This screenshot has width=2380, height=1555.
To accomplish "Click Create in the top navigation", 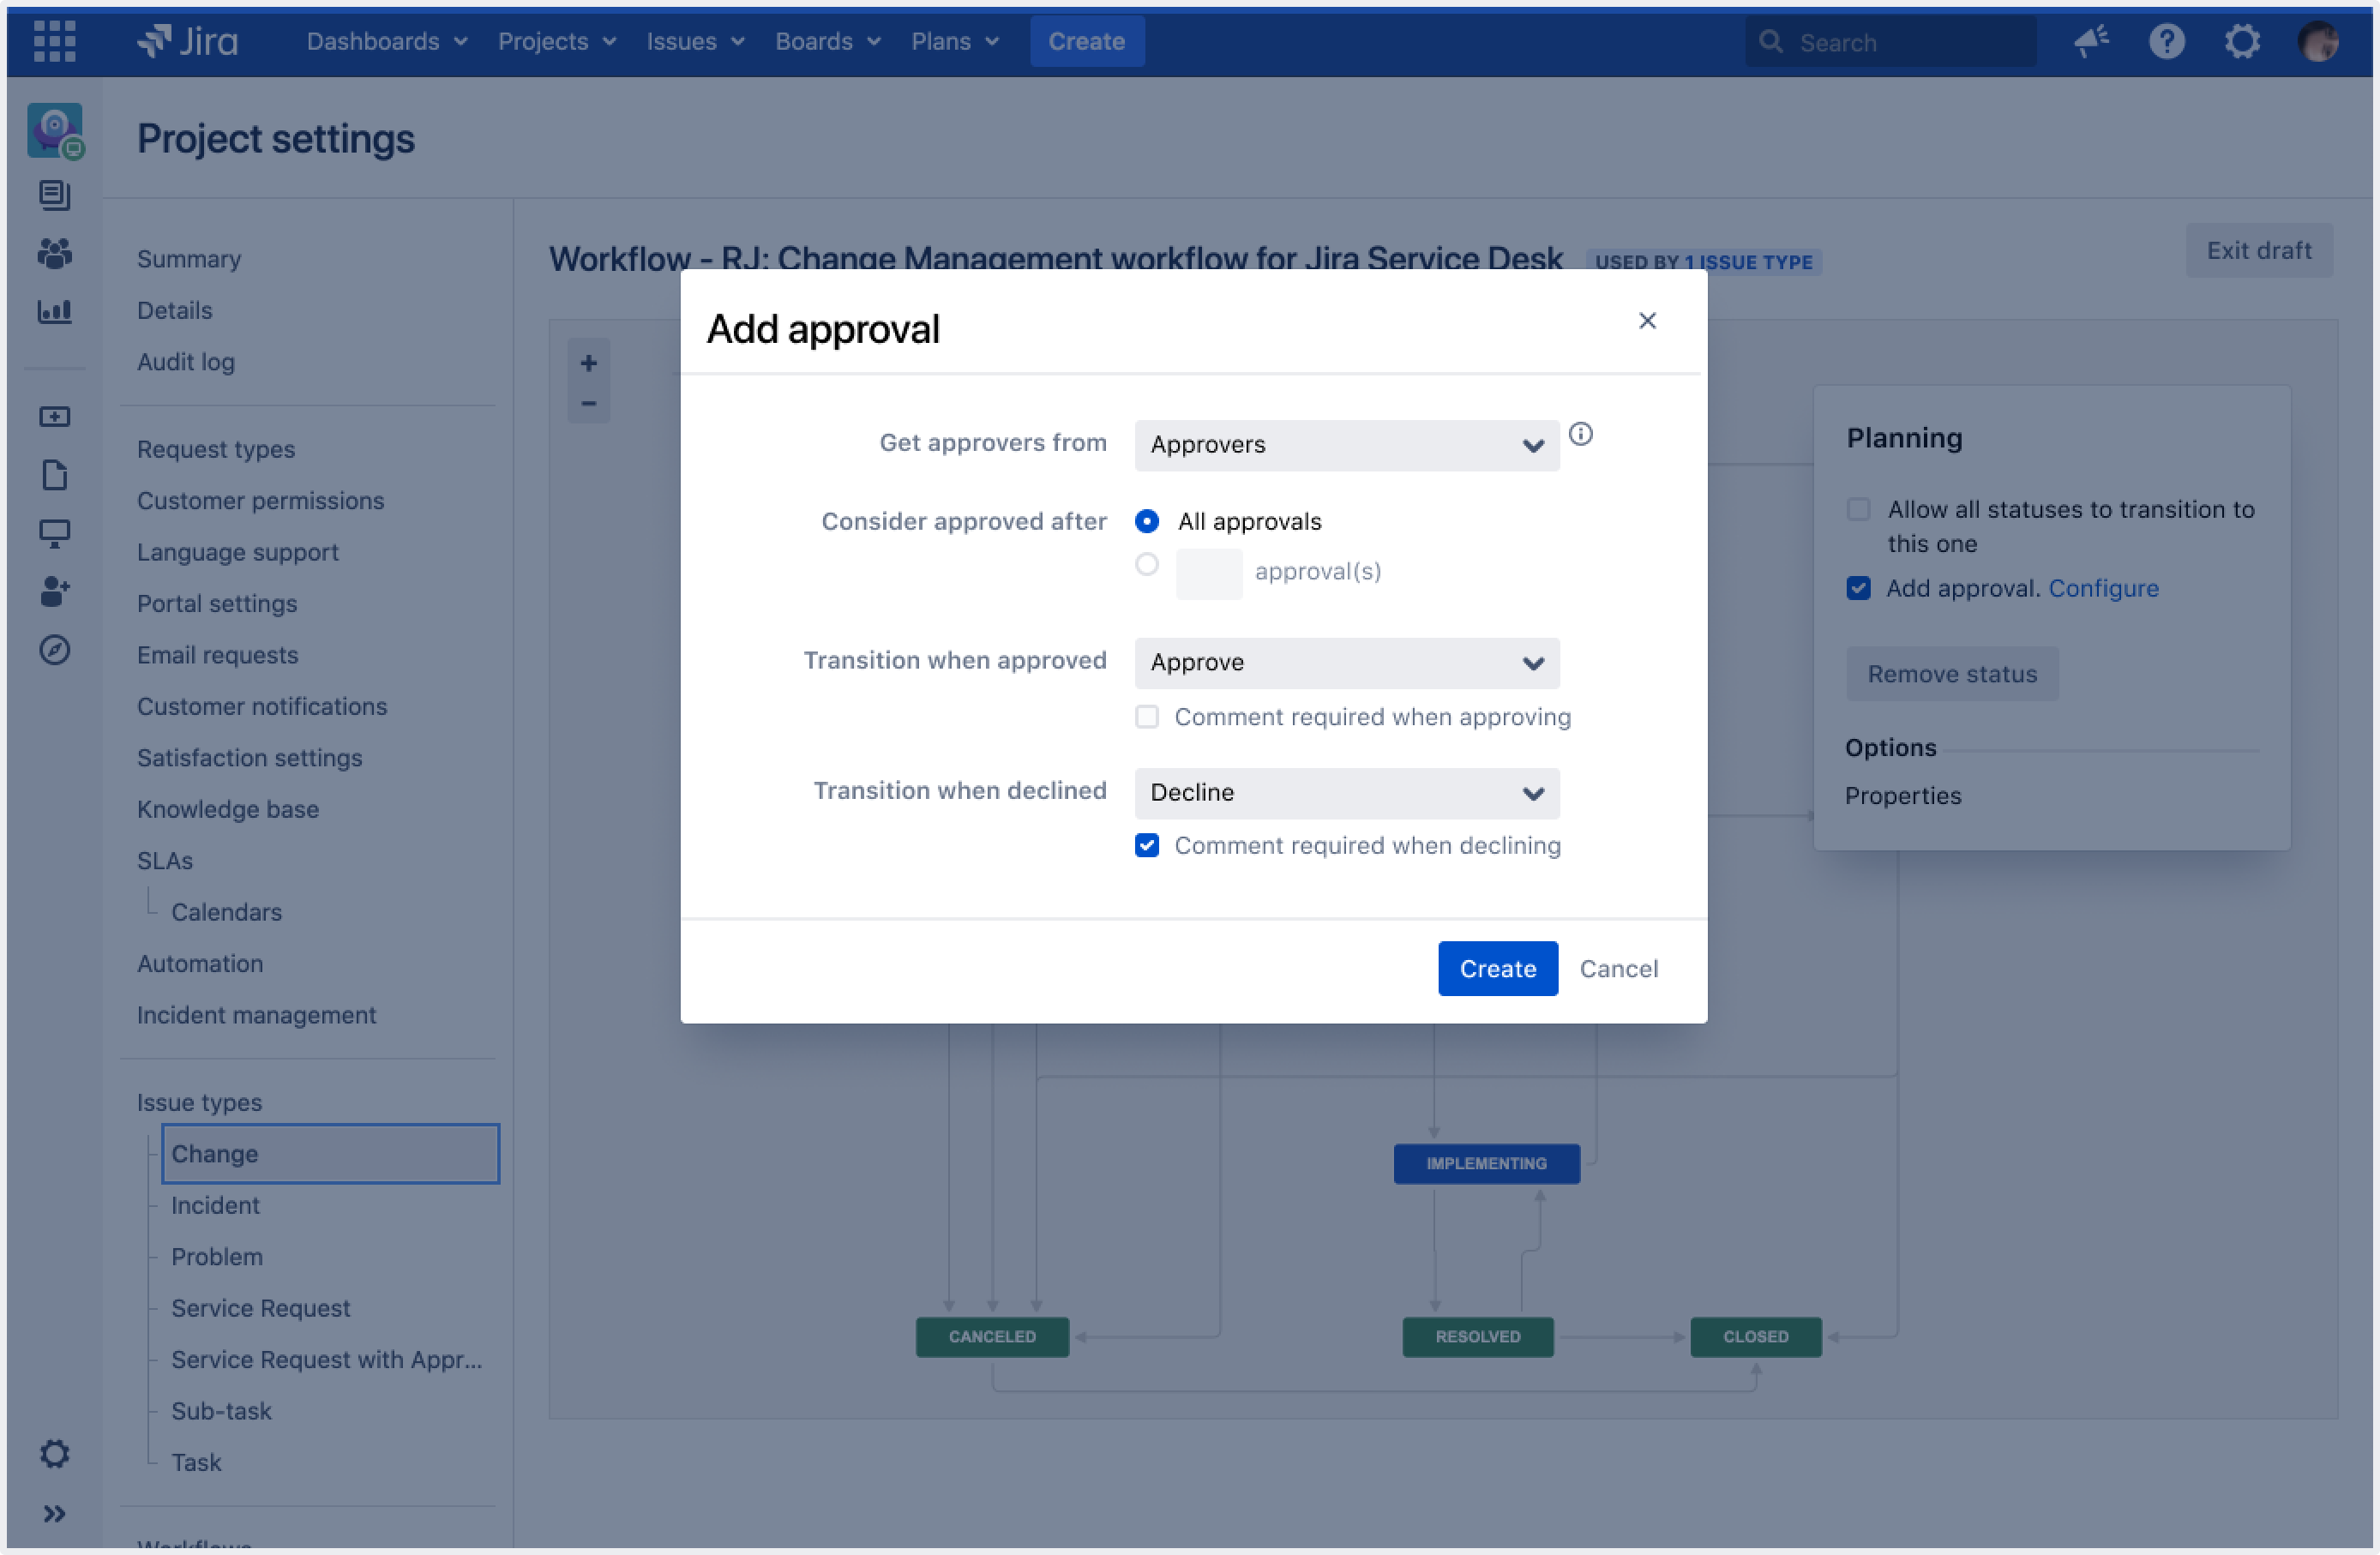I will (x=1086, y=41).
